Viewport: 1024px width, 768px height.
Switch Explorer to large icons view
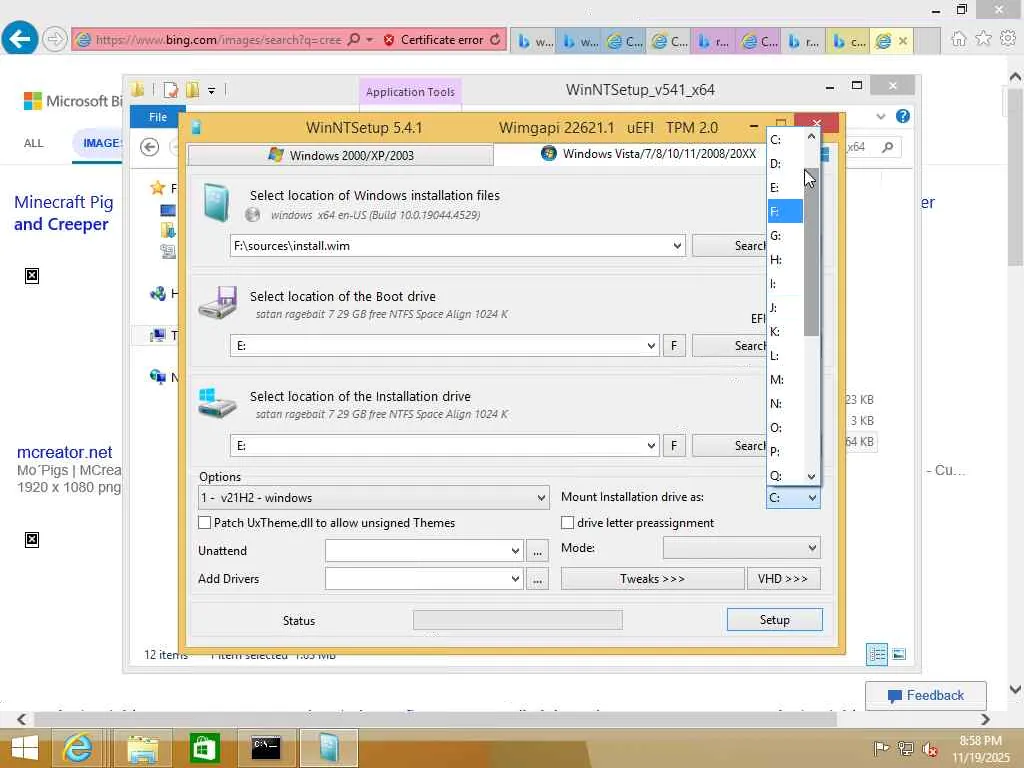pyautogui.click(x=899, y=654)
